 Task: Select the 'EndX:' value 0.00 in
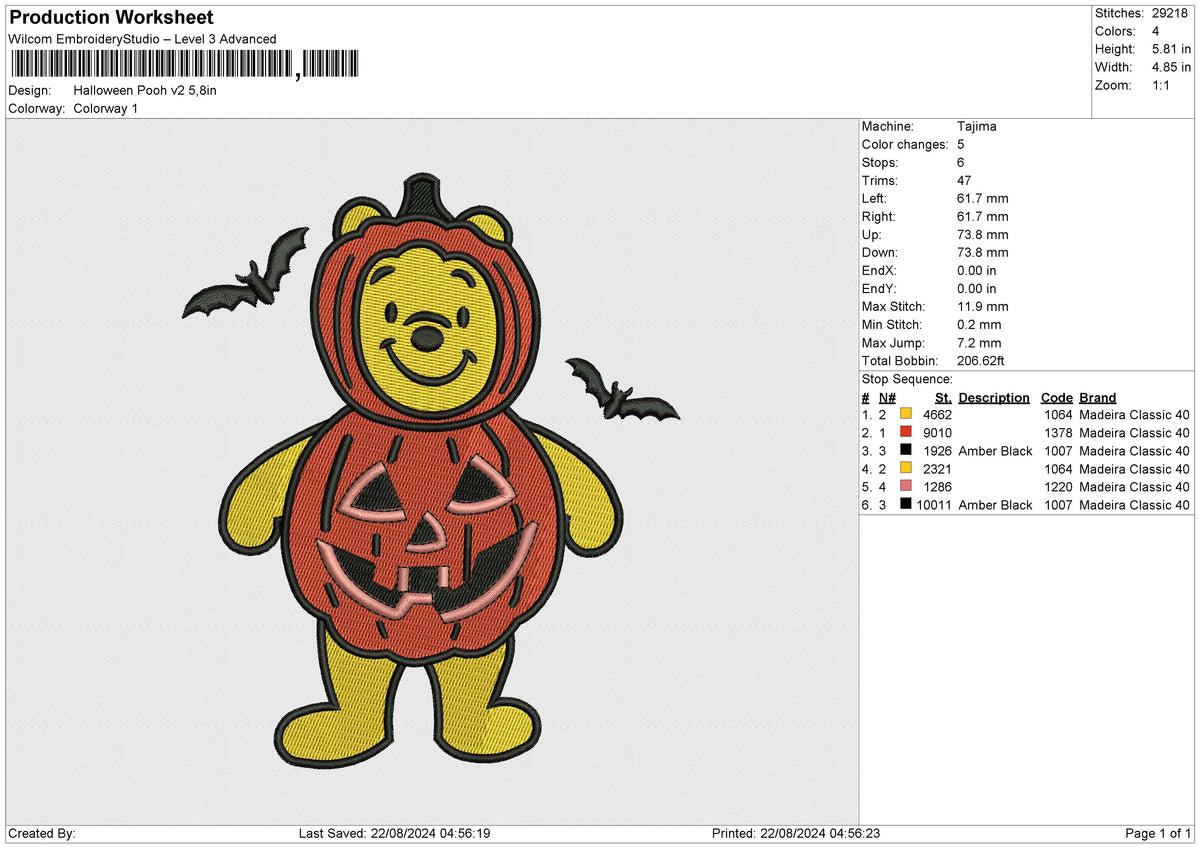pyautogui.click(x=977, y=270)
